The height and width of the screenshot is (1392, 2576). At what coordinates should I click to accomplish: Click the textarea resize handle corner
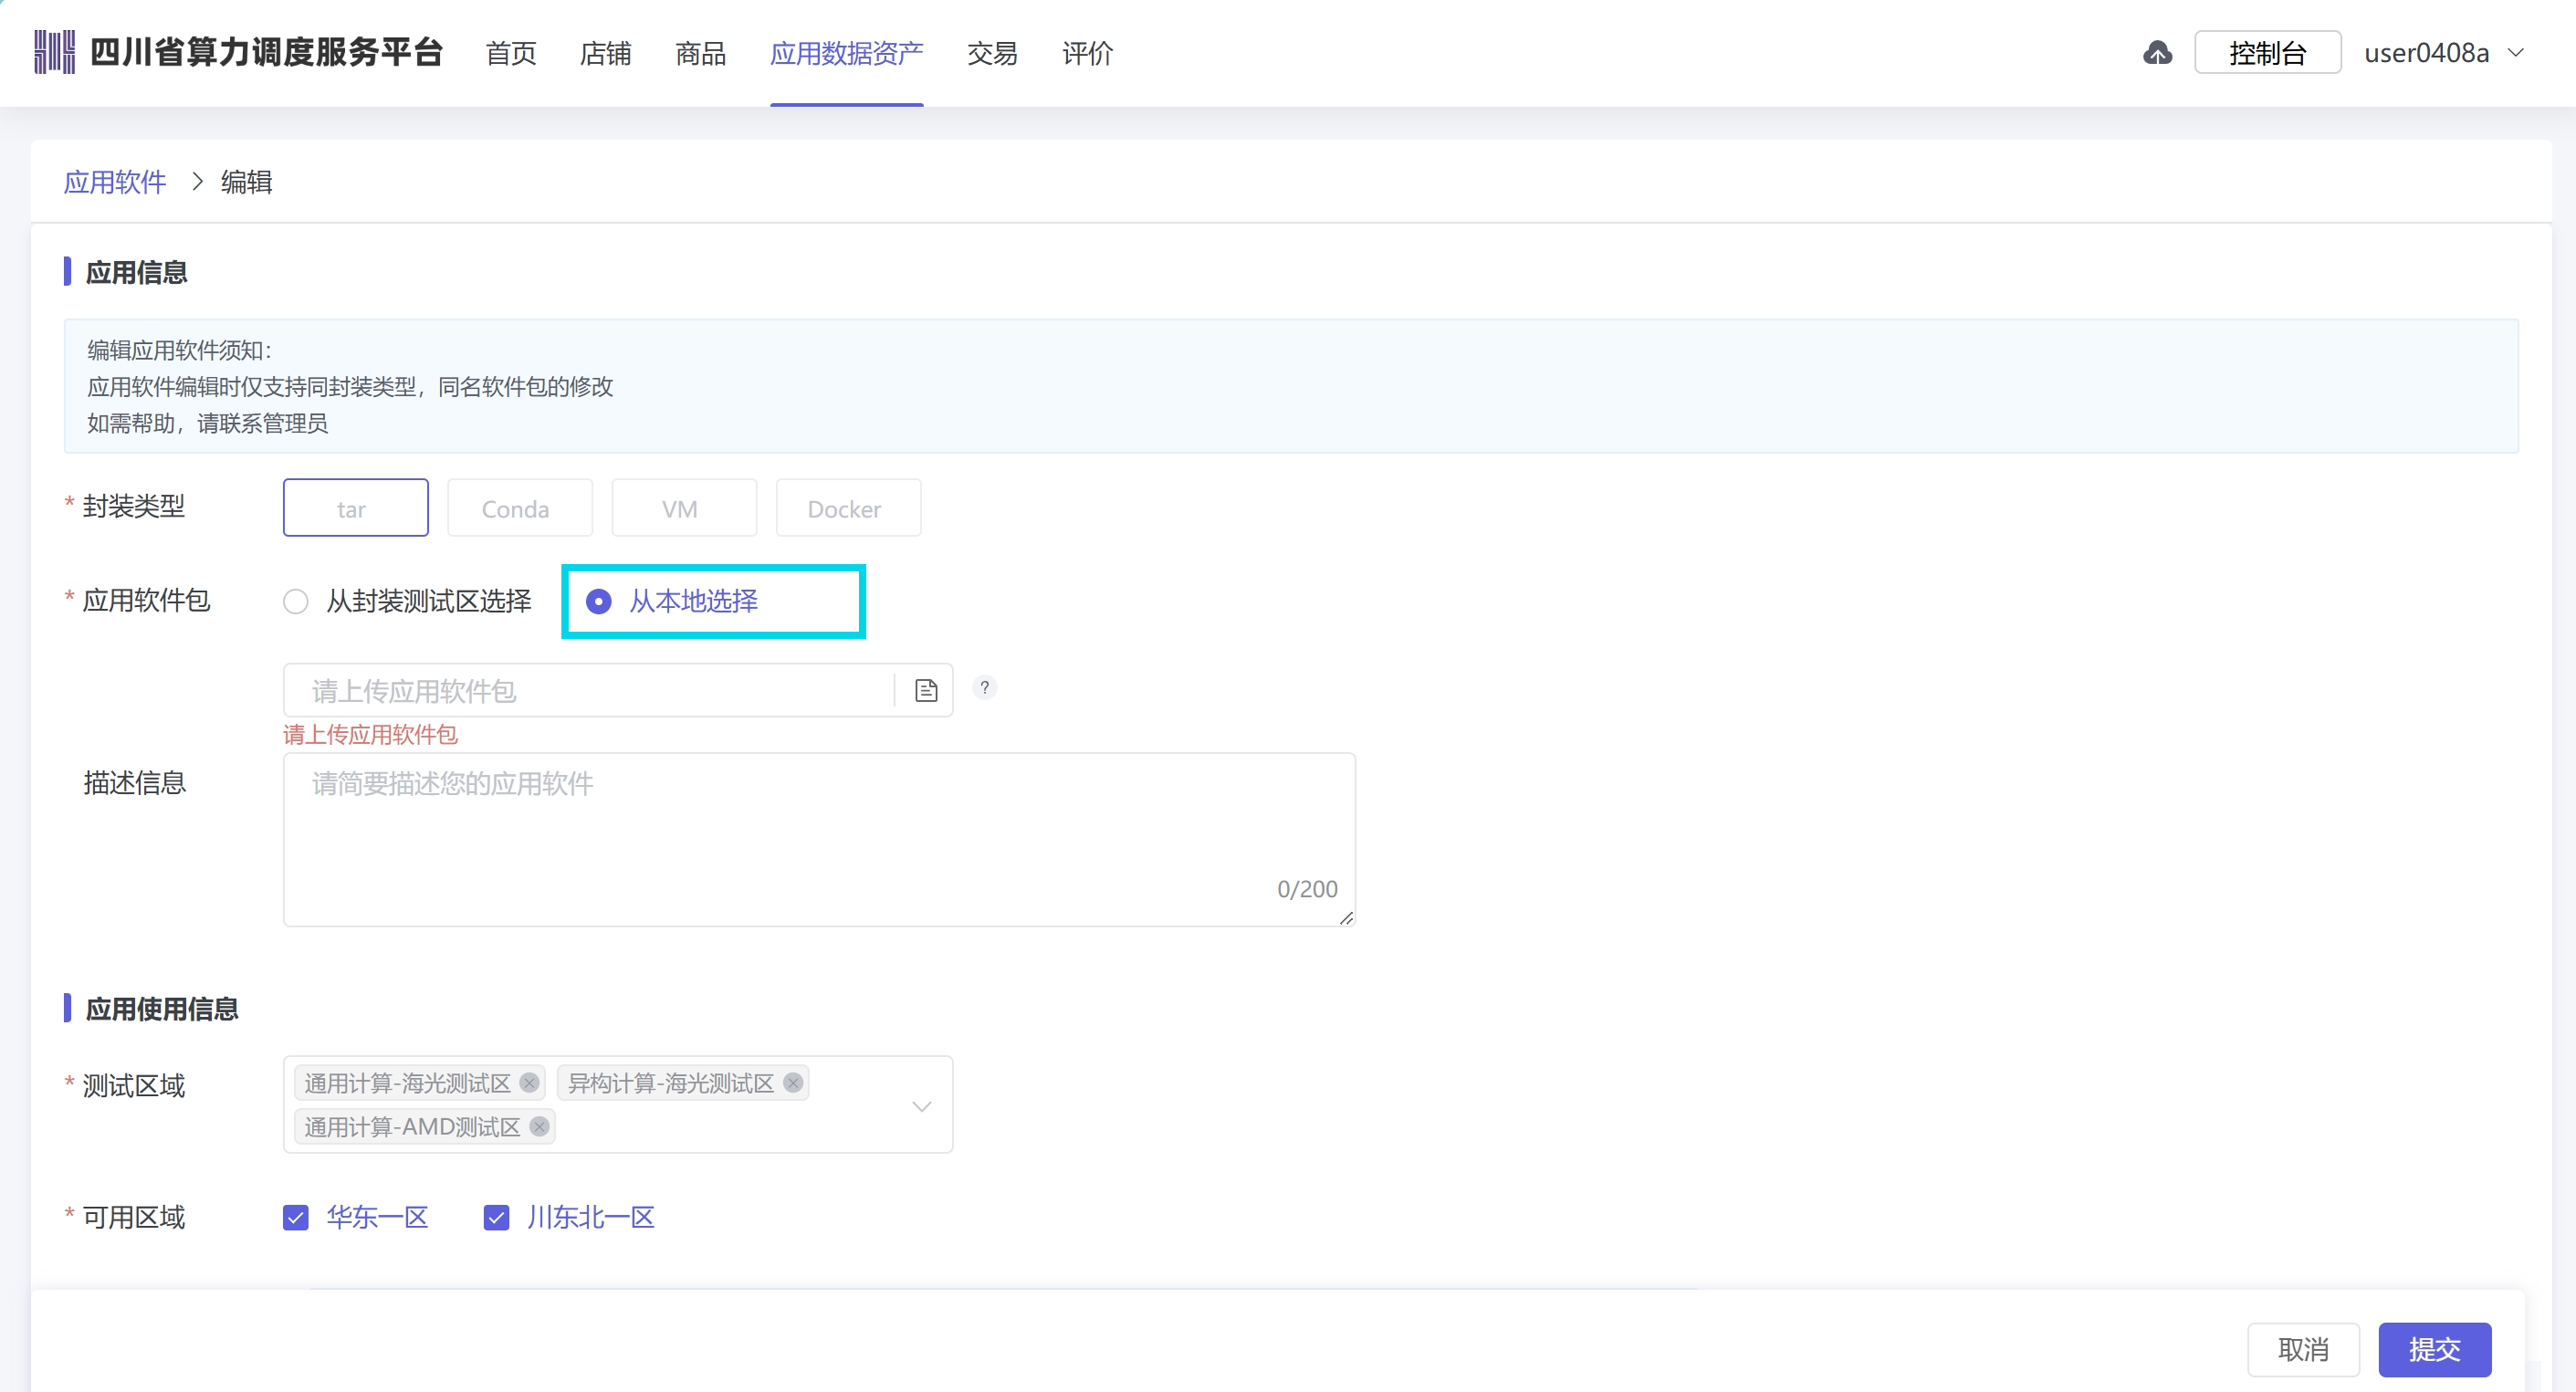(1346, 917)
